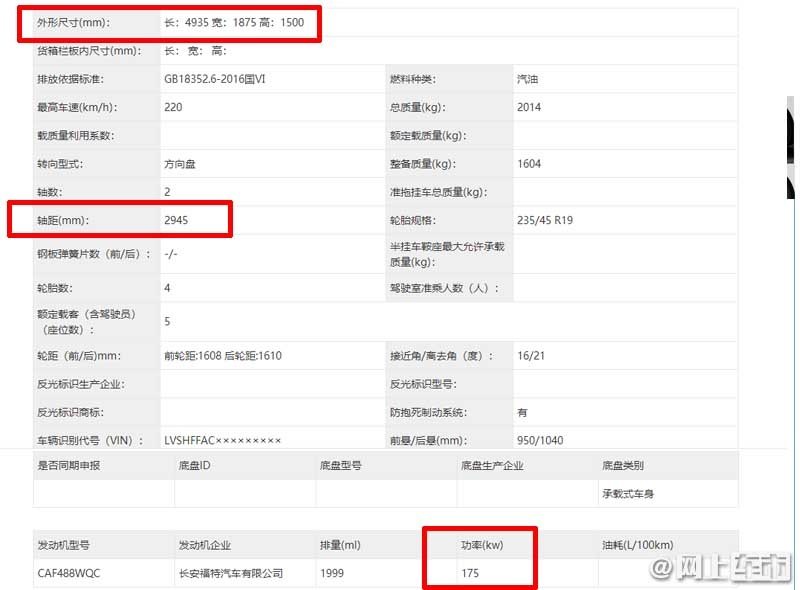Click the 底盘类别 column header
This screenshot has height=590, width=800.
pyautogui.click(x=623, y=465)
